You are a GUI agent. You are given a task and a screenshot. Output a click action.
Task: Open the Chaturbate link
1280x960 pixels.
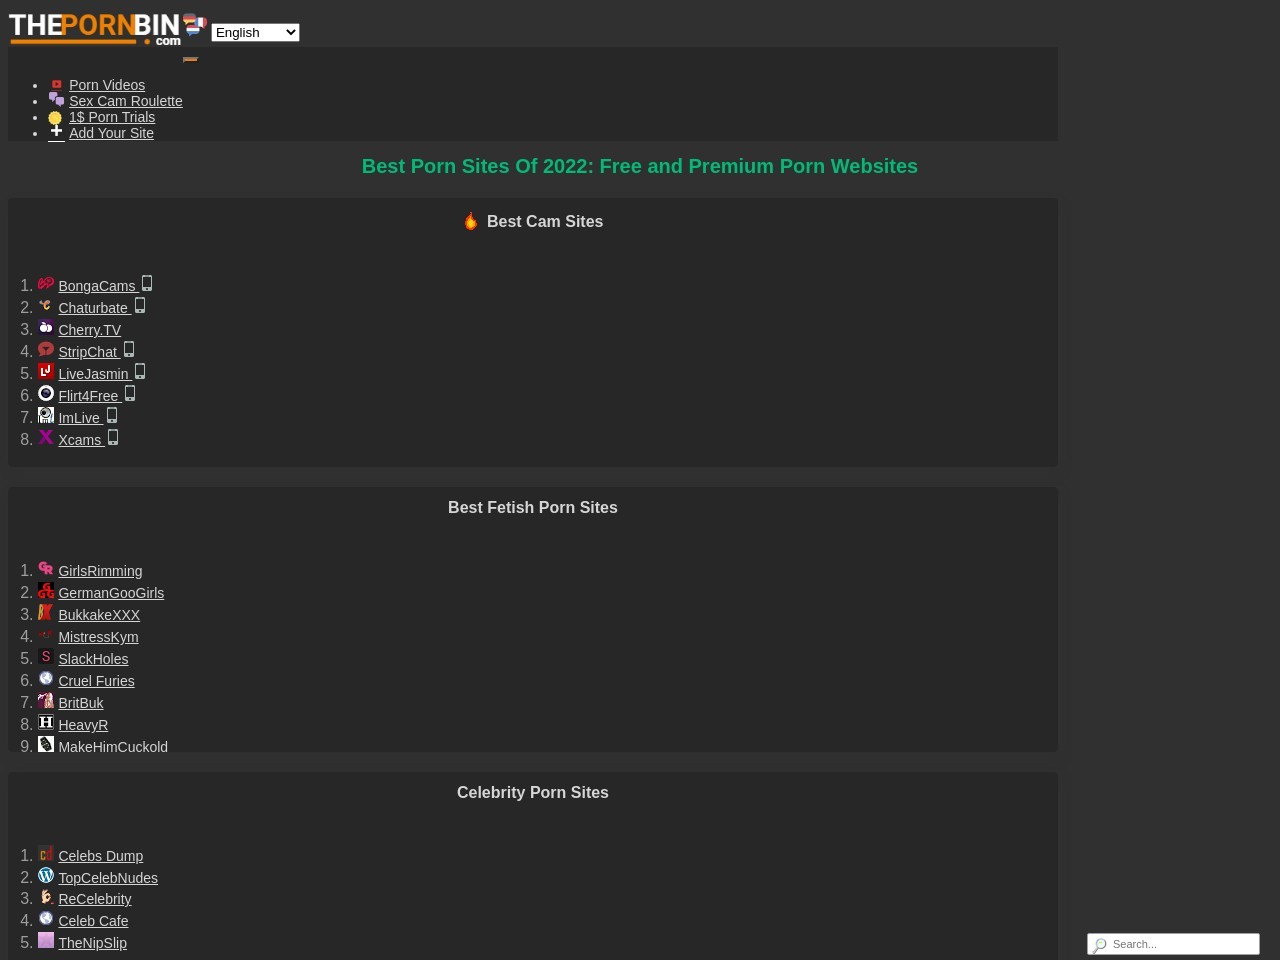[x=93, y=308]
